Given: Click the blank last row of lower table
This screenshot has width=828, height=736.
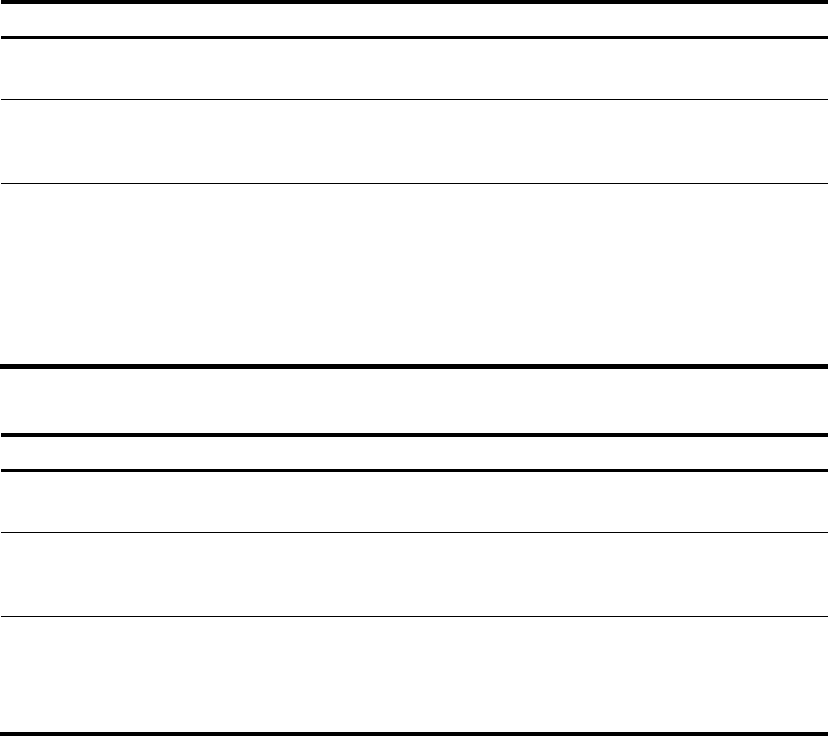Looking at the screenshot, I should 414,674.
